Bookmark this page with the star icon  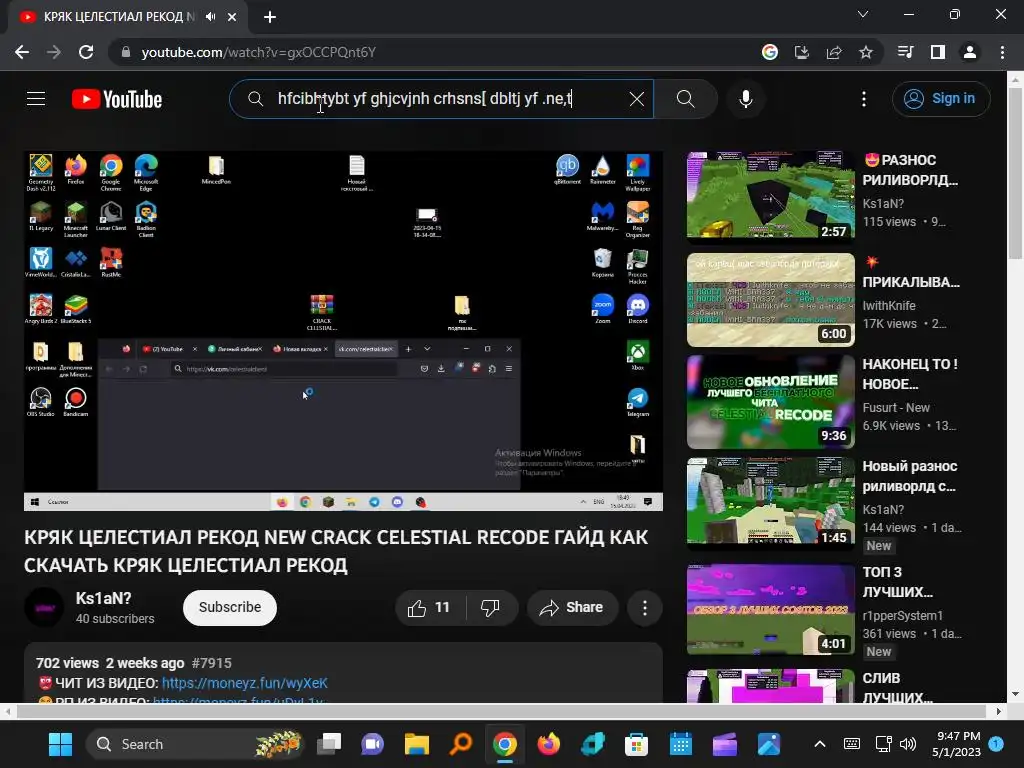click(x=866, y=52)
